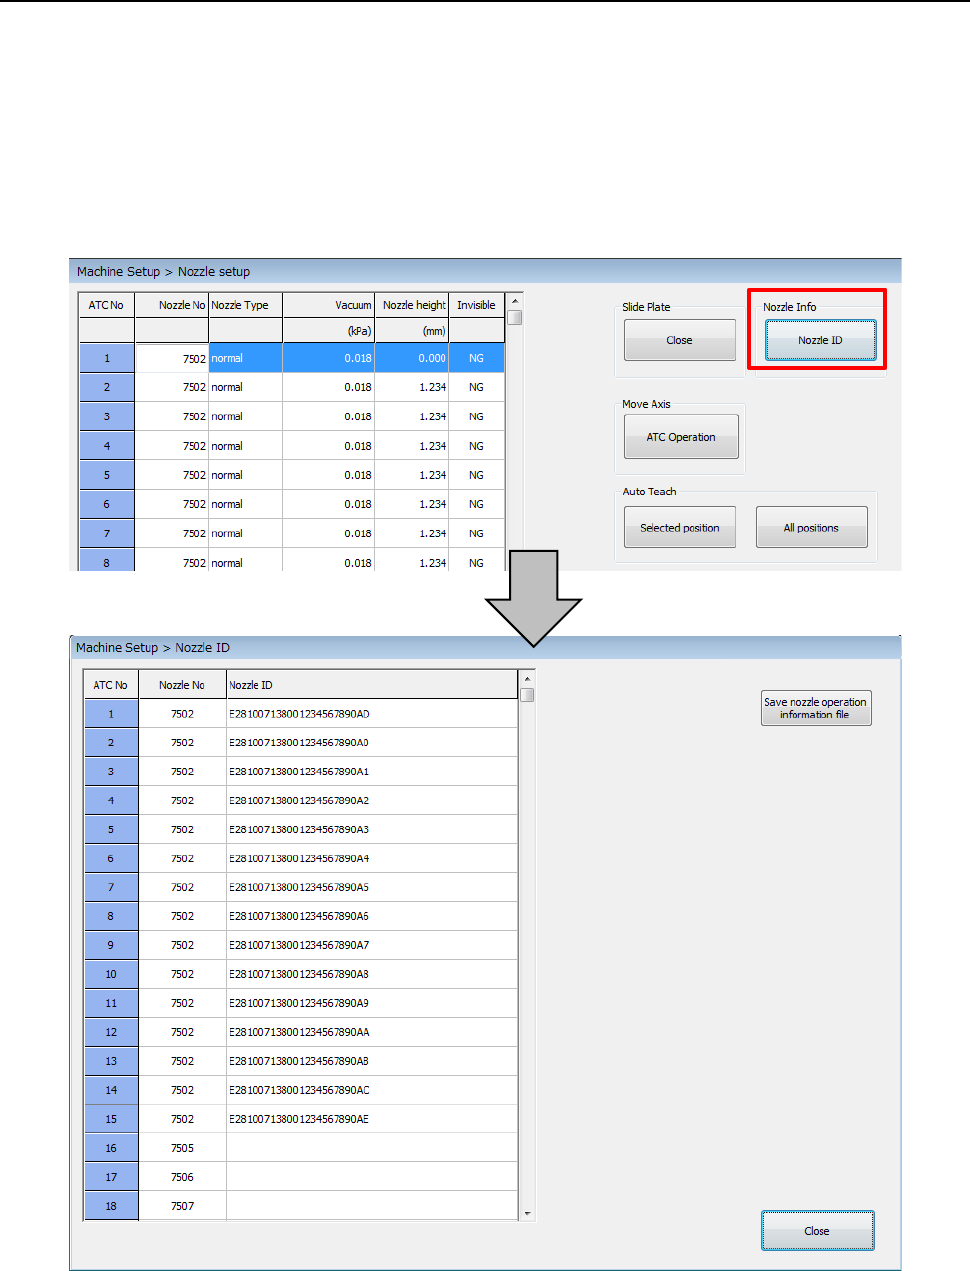970x1271 pixels.
Task: Select the scrollbar thumb in Nozzle setup table
Action: 515,318
